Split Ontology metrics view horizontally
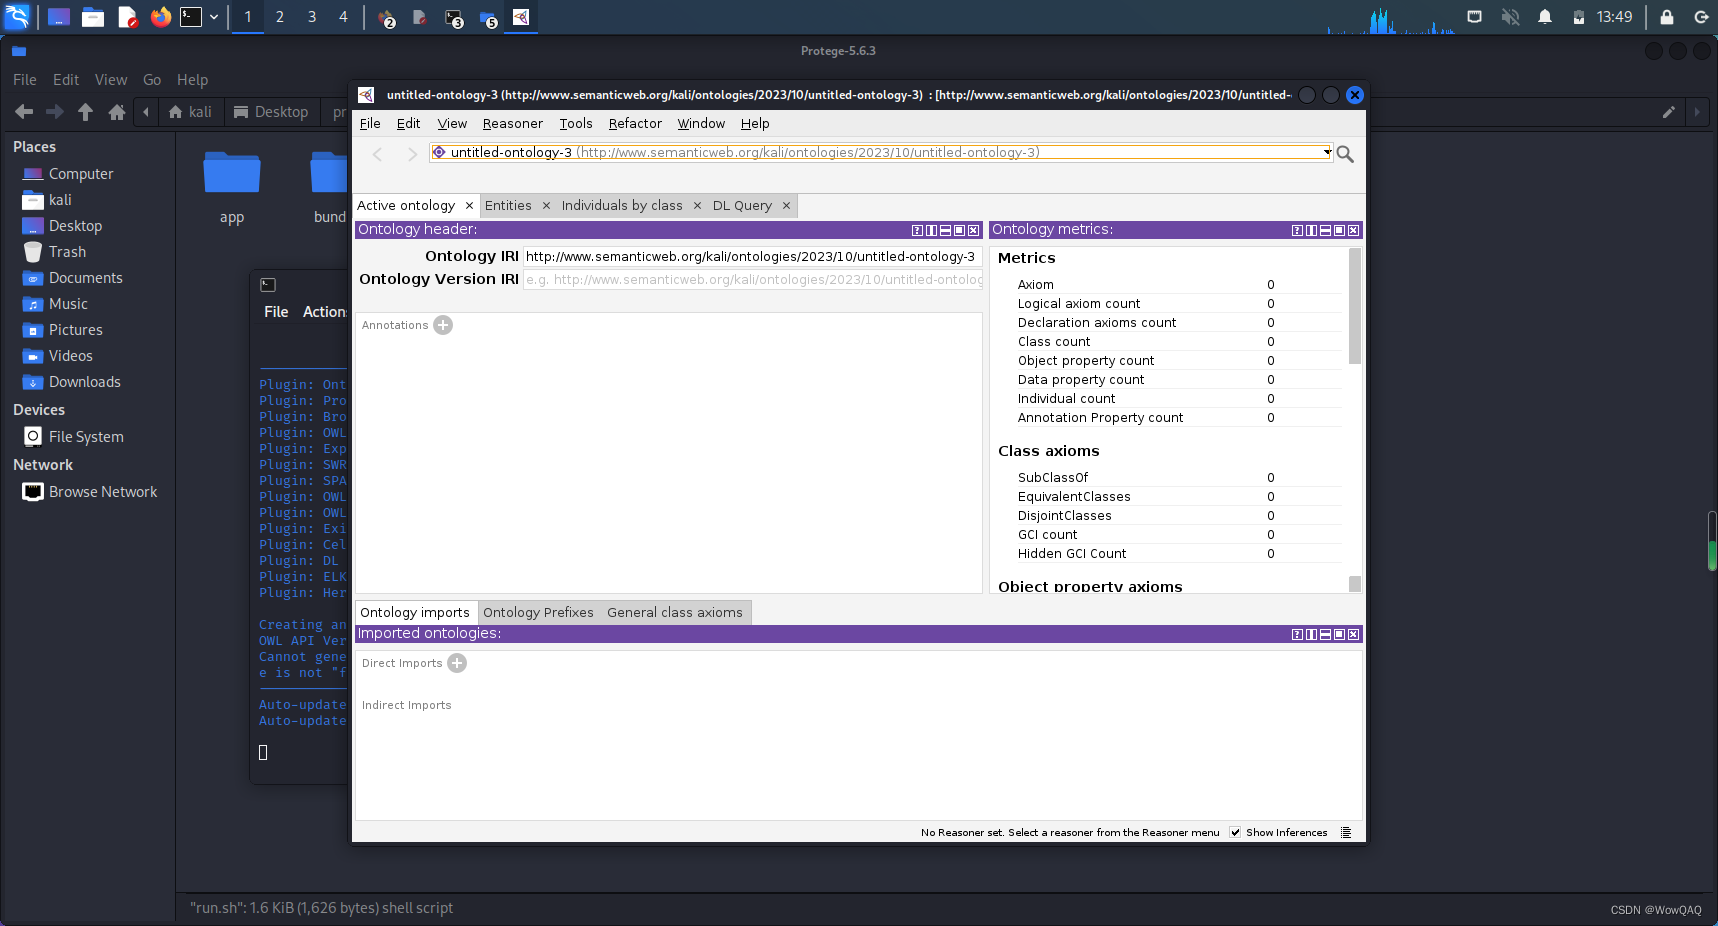 pos(1325,230)
